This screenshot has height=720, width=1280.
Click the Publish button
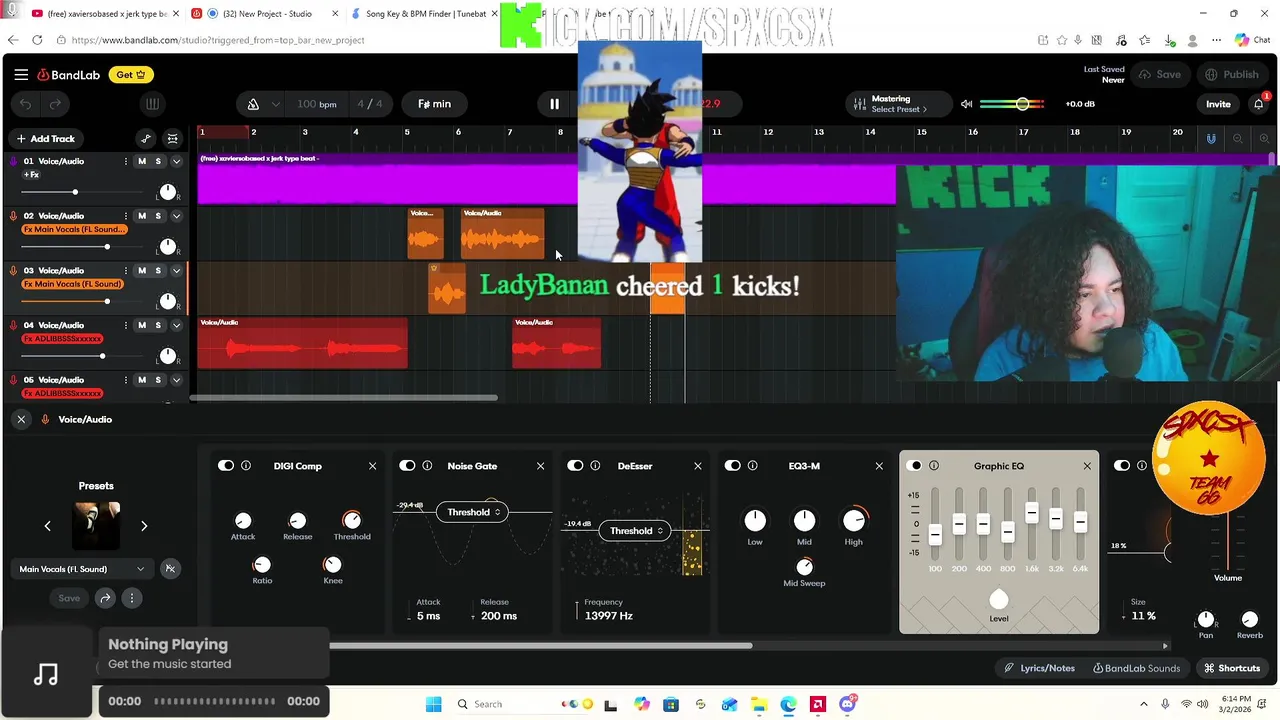click(1232, 75)
